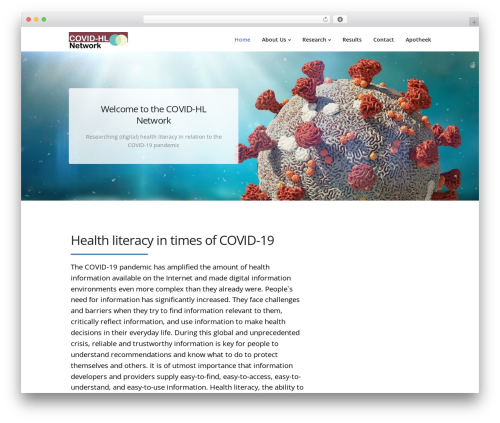500x423 pixels.
Task: Expand the About Us dropdown chevron
Action: (x=290, y=40)
